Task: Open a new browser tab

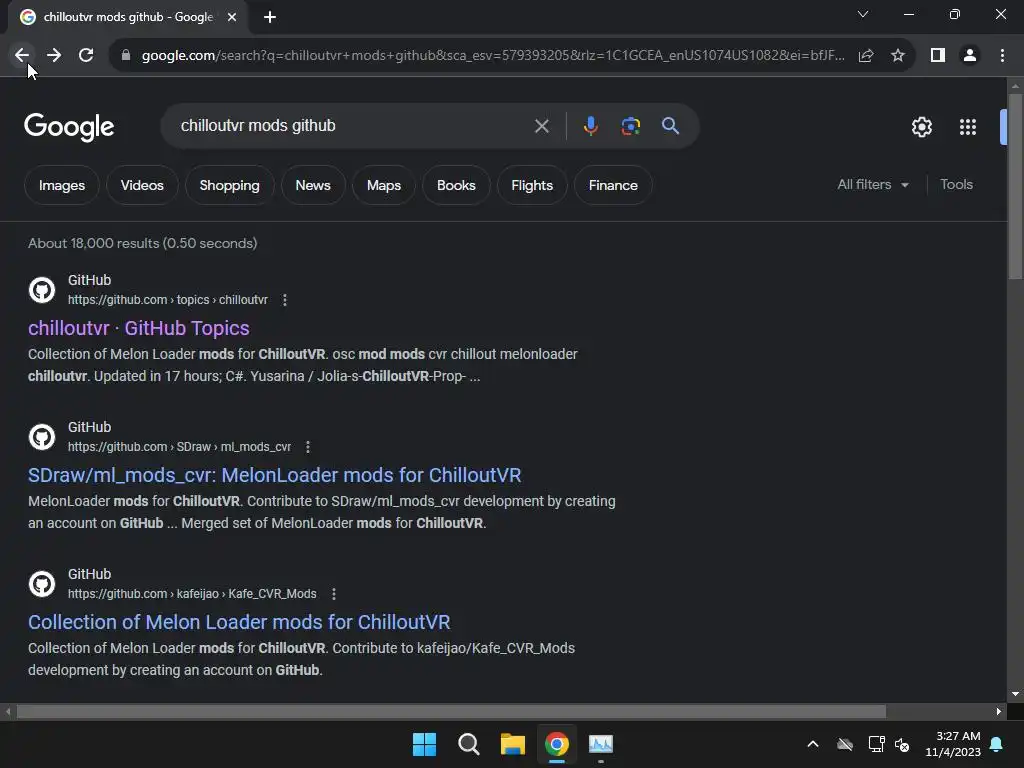Action: (x=270, y=17)
